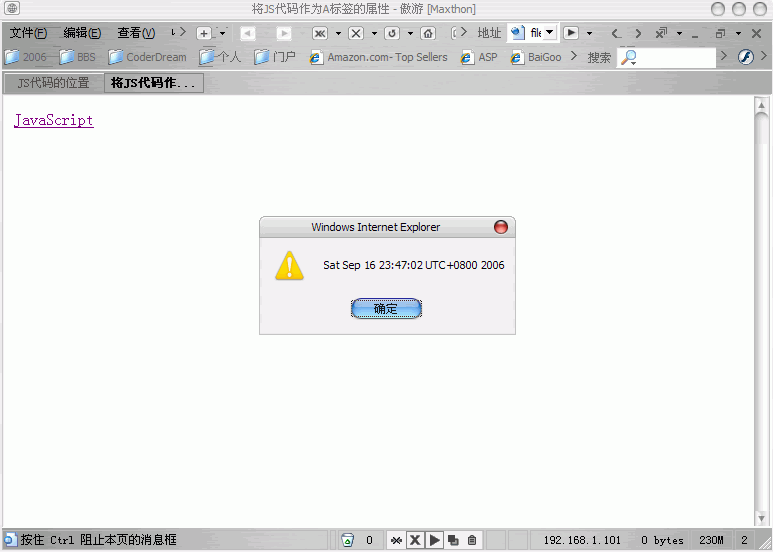Close alert dialog with red button
This screenshot has height=552, width=773.
click(x=500, y=227)
